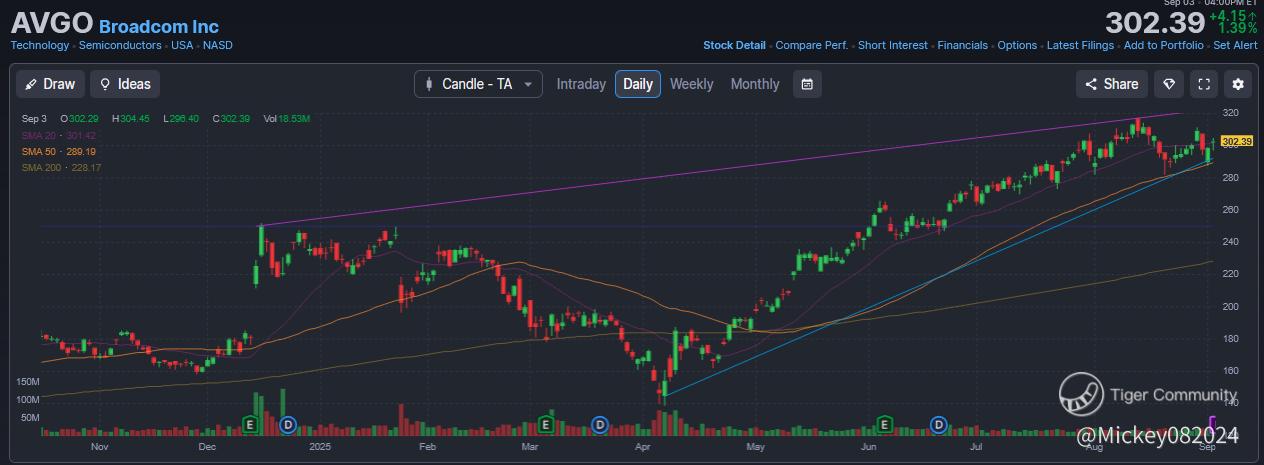This screenshot has height=465, width=1264.
Task: Switch to the Intraday timeframe
Action: [x=581, y=84]
